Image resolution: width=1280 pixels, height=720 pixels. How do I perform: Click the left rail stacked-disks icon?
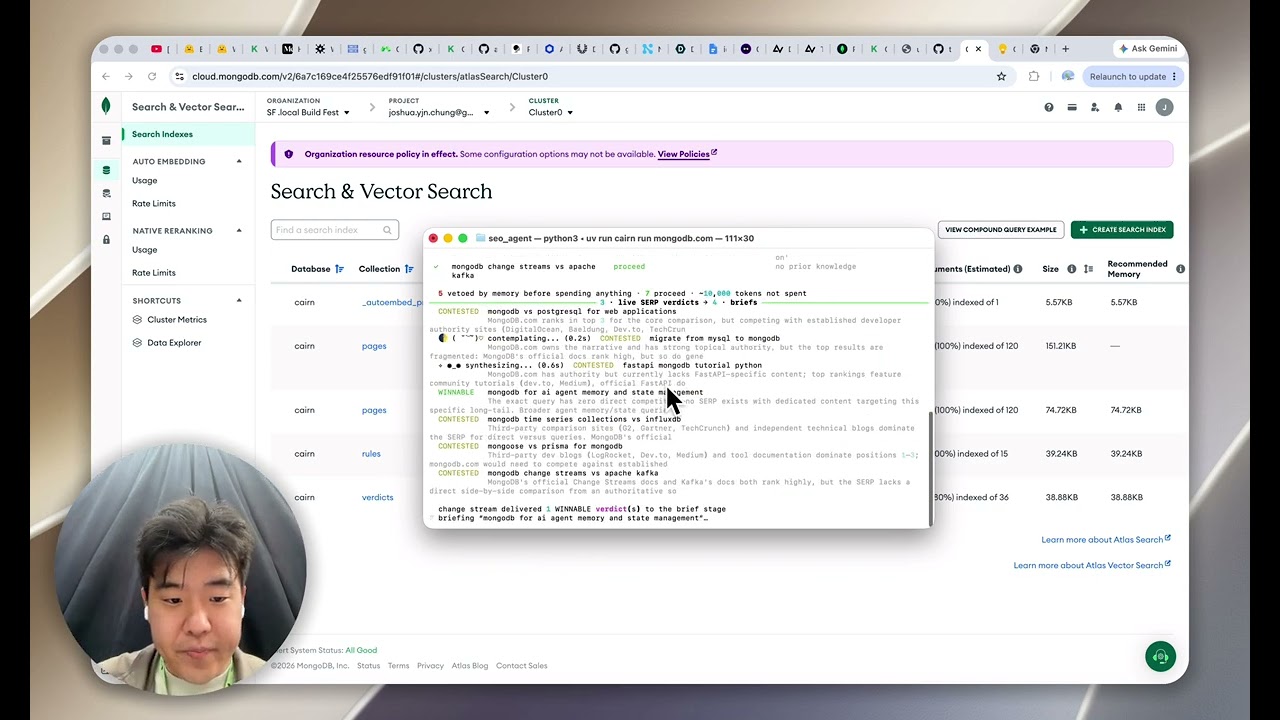point(106,193)
